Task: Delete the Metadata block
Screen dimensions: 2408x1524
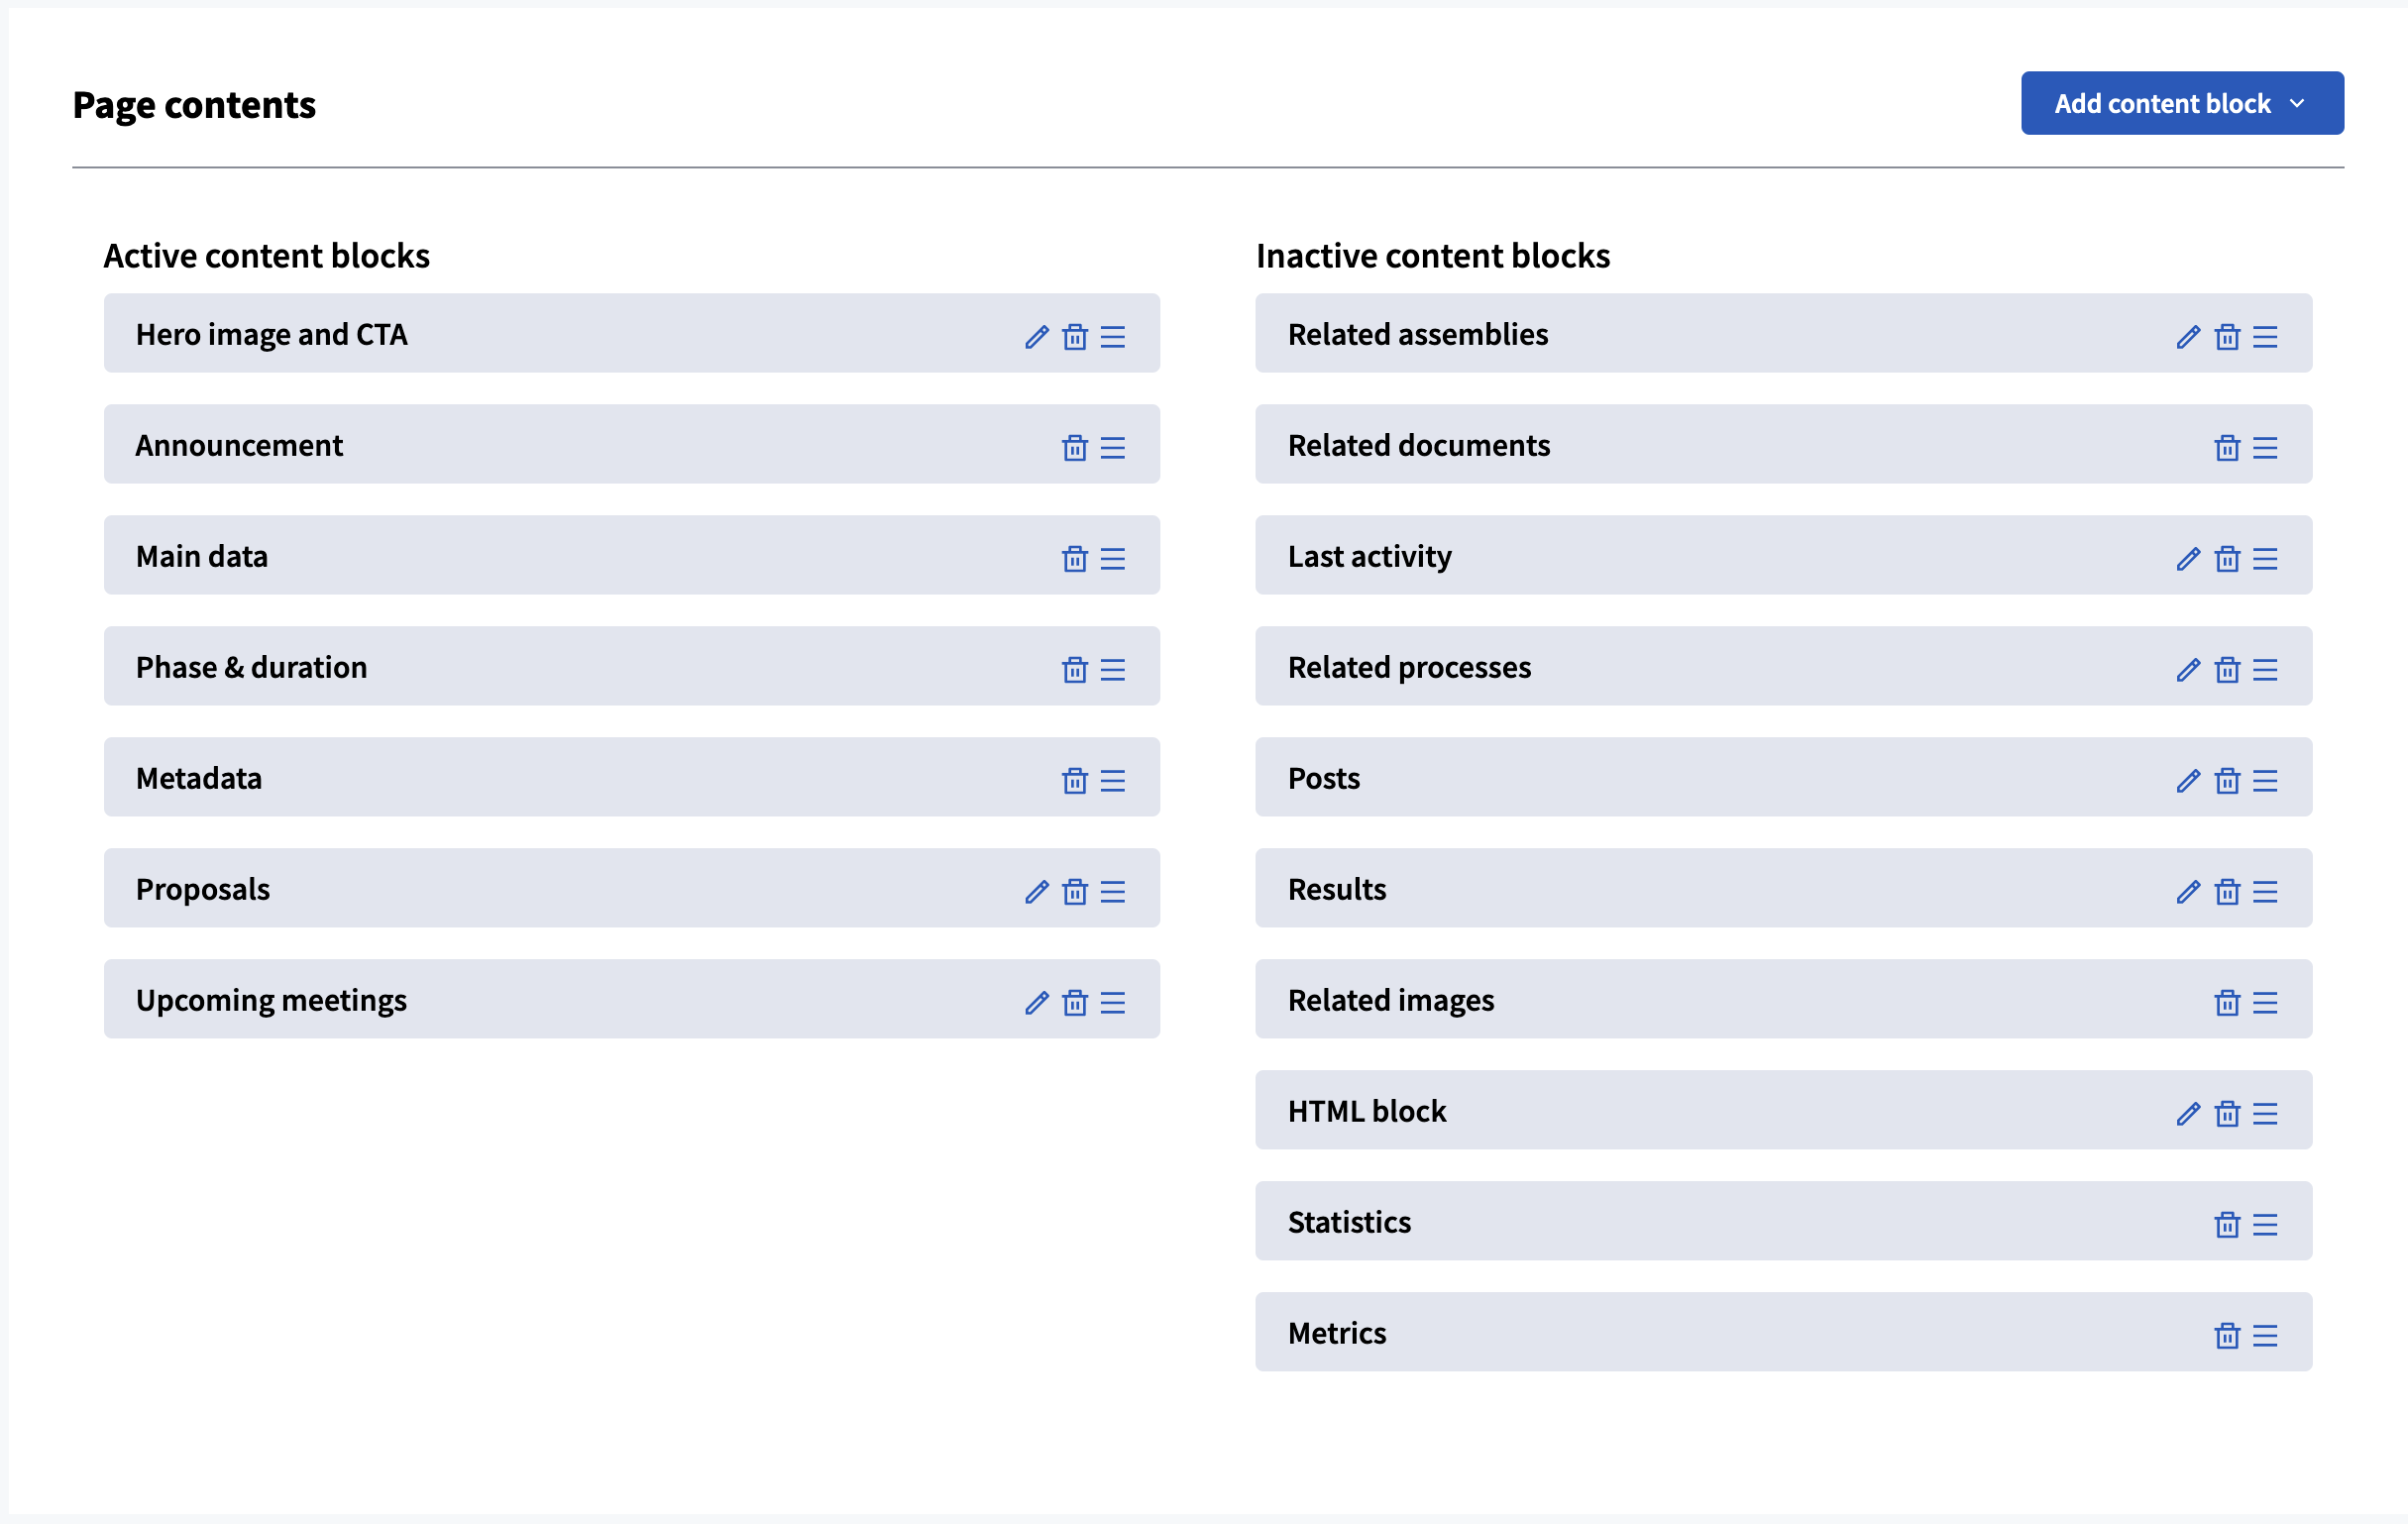Action: (x=1074, y=782)
